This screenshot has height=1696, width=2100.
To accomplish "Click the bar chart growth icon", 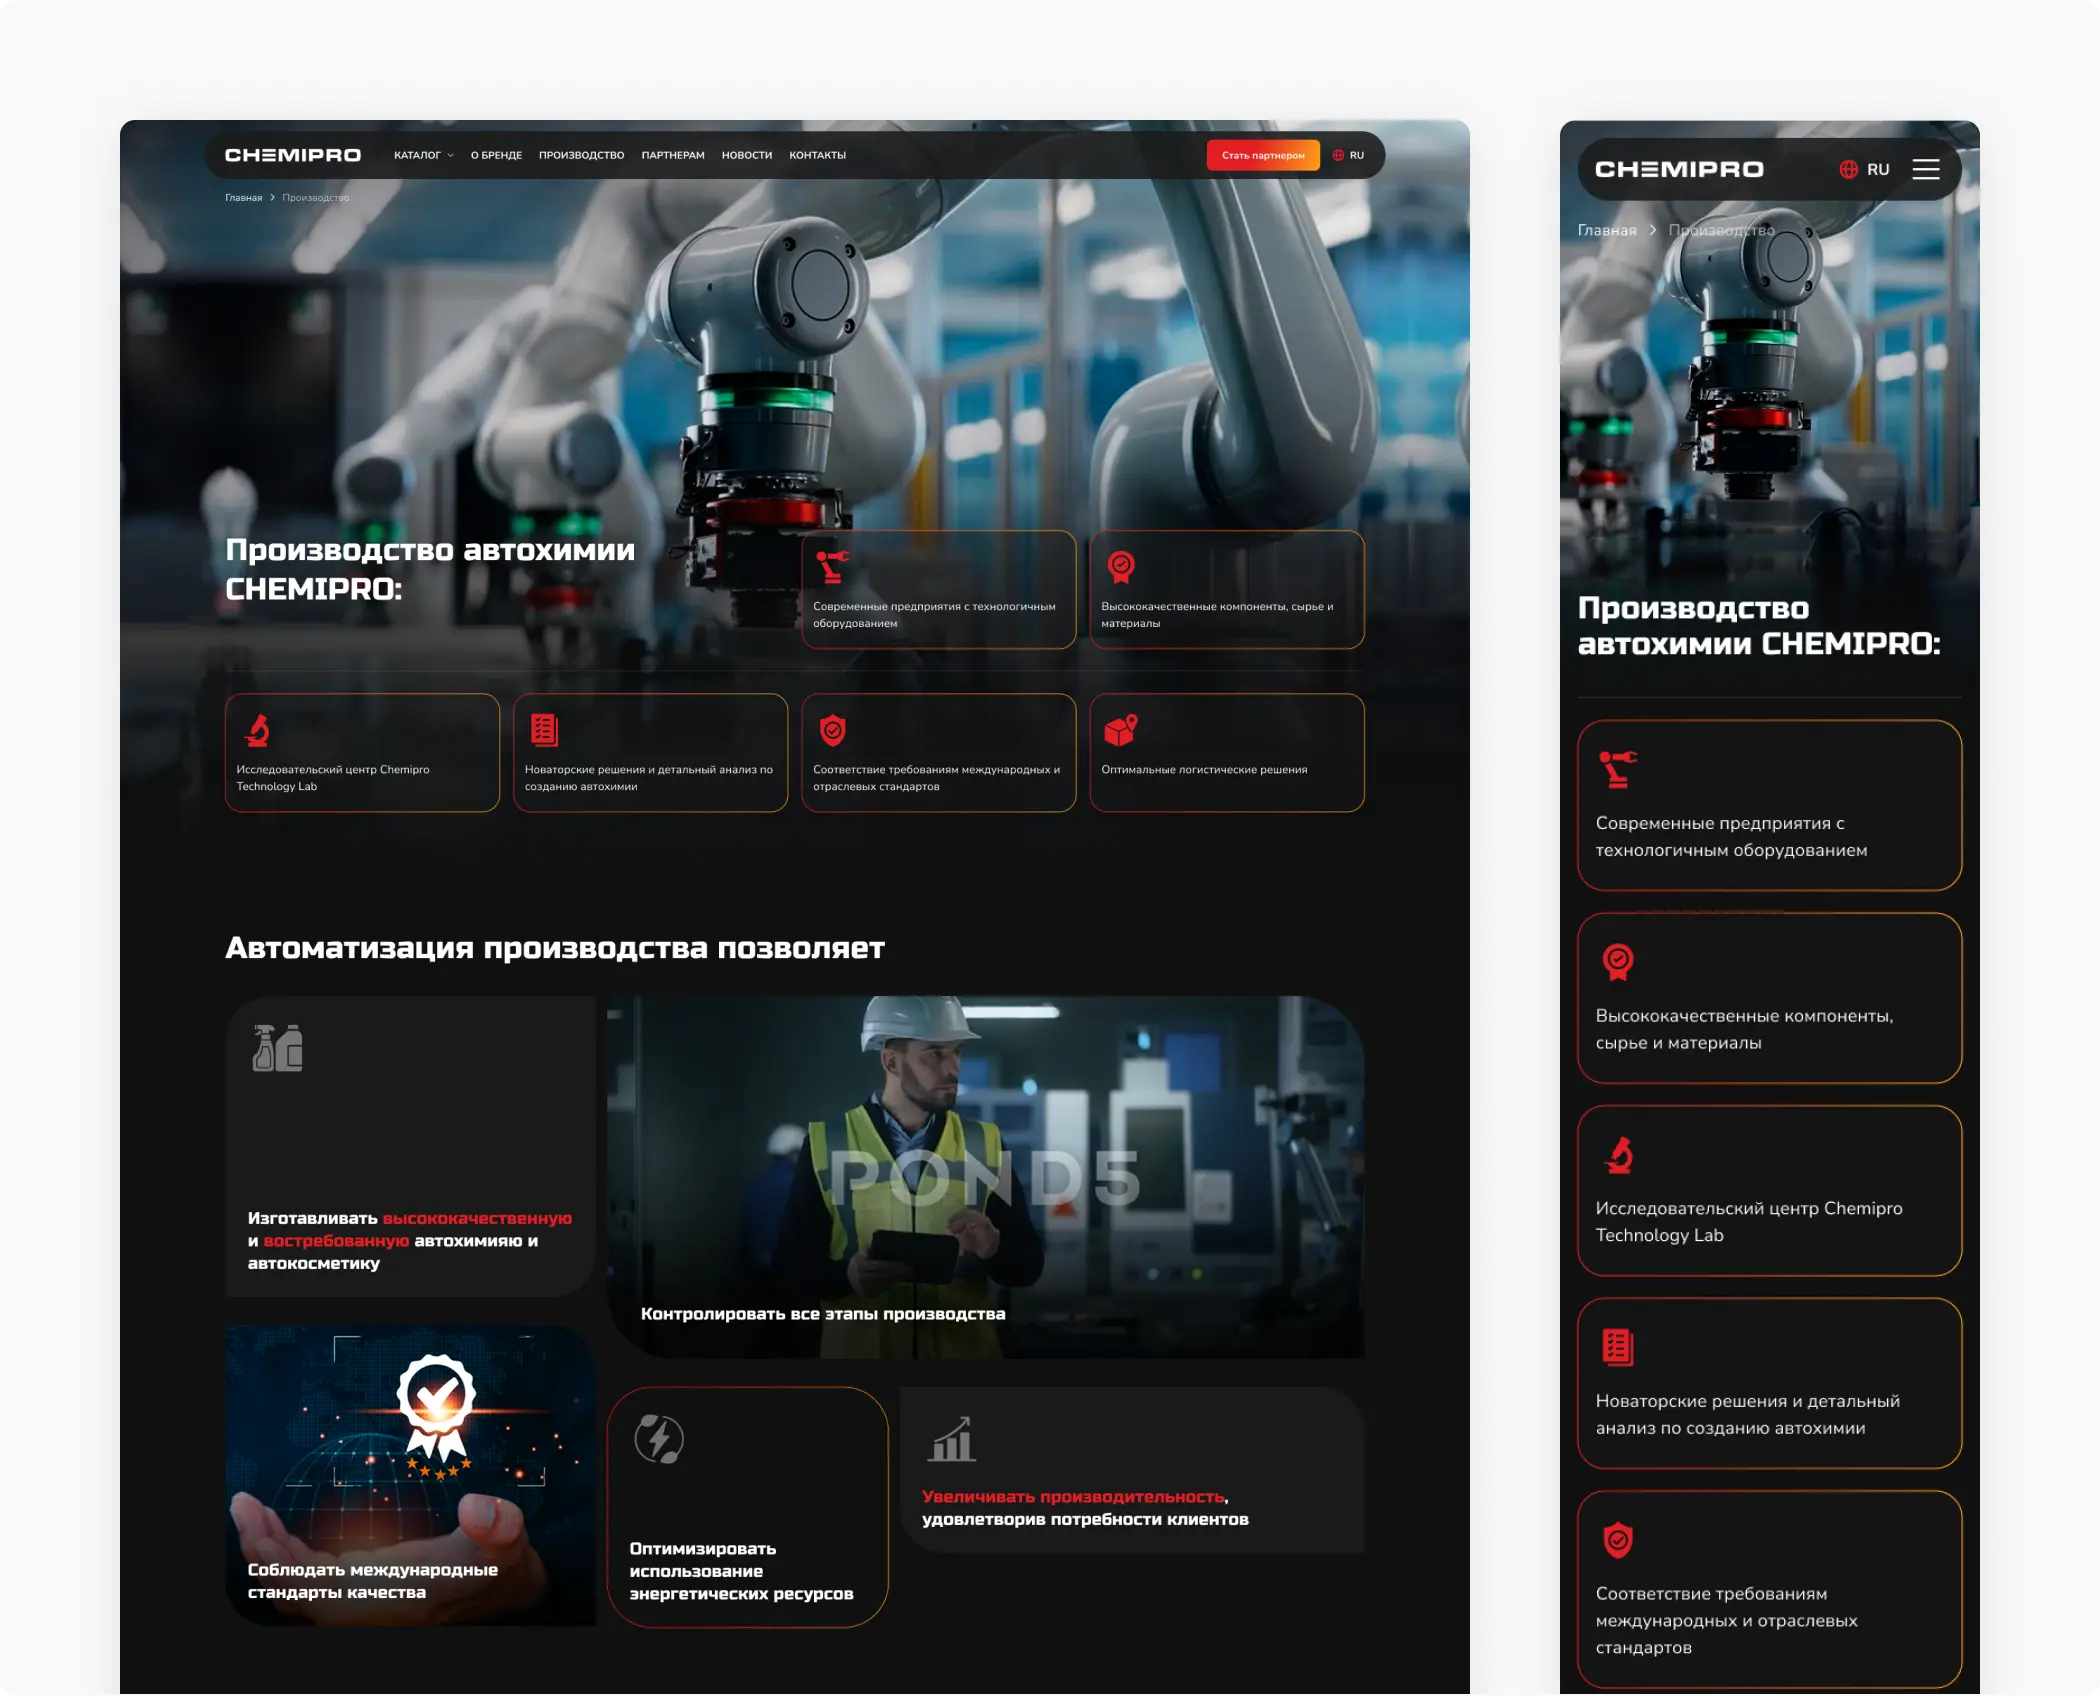I will 952,1439.
